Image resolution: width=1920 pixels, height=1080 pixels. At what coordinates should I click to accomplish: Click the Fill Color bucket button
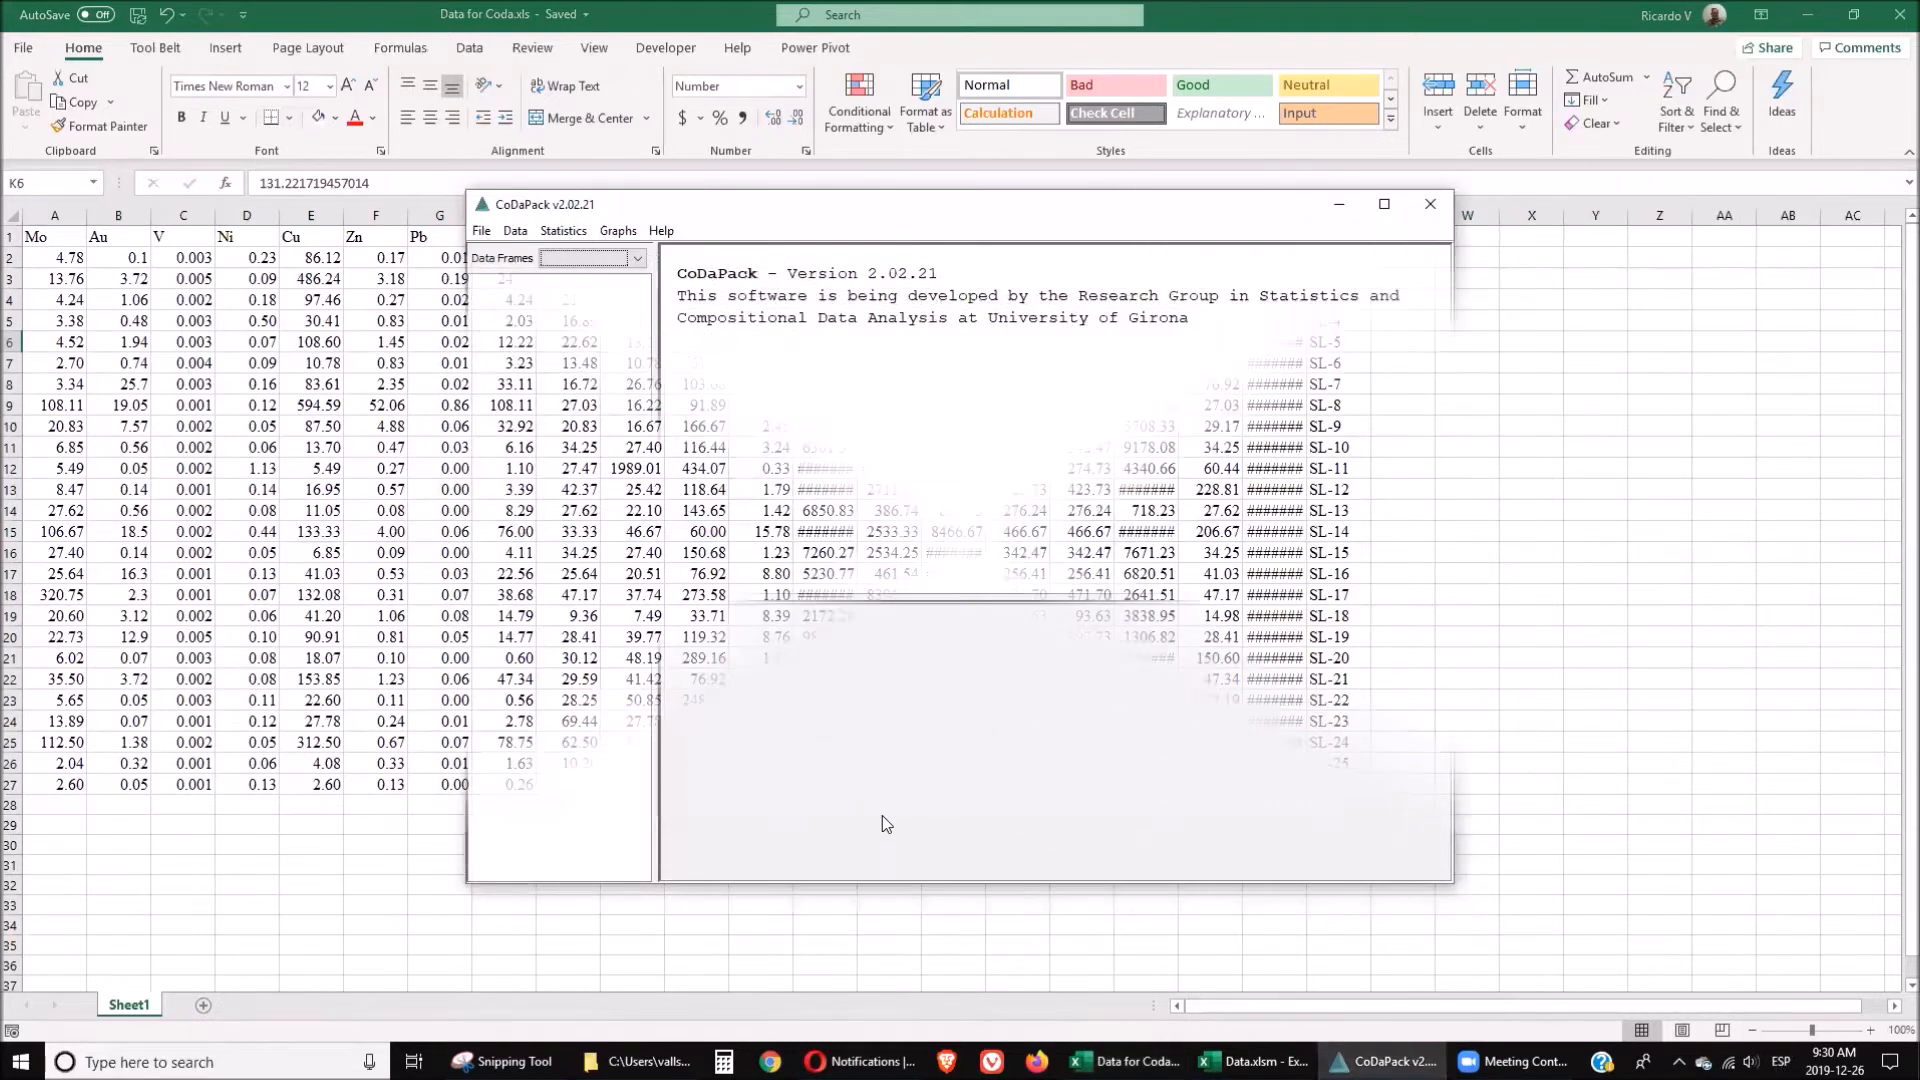(318, 118)
